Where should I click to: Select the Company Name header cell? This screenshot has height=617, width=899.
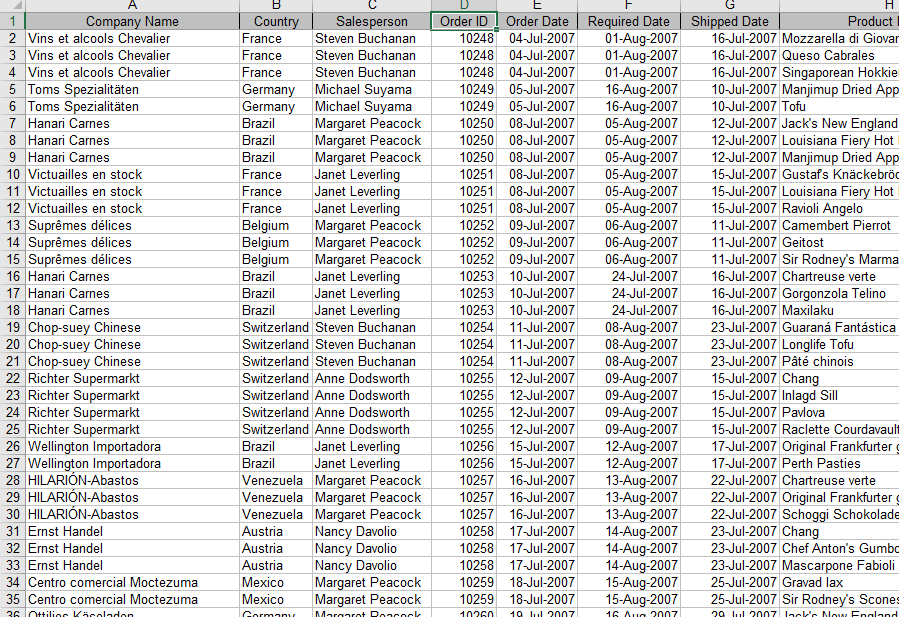coord(132,22)
